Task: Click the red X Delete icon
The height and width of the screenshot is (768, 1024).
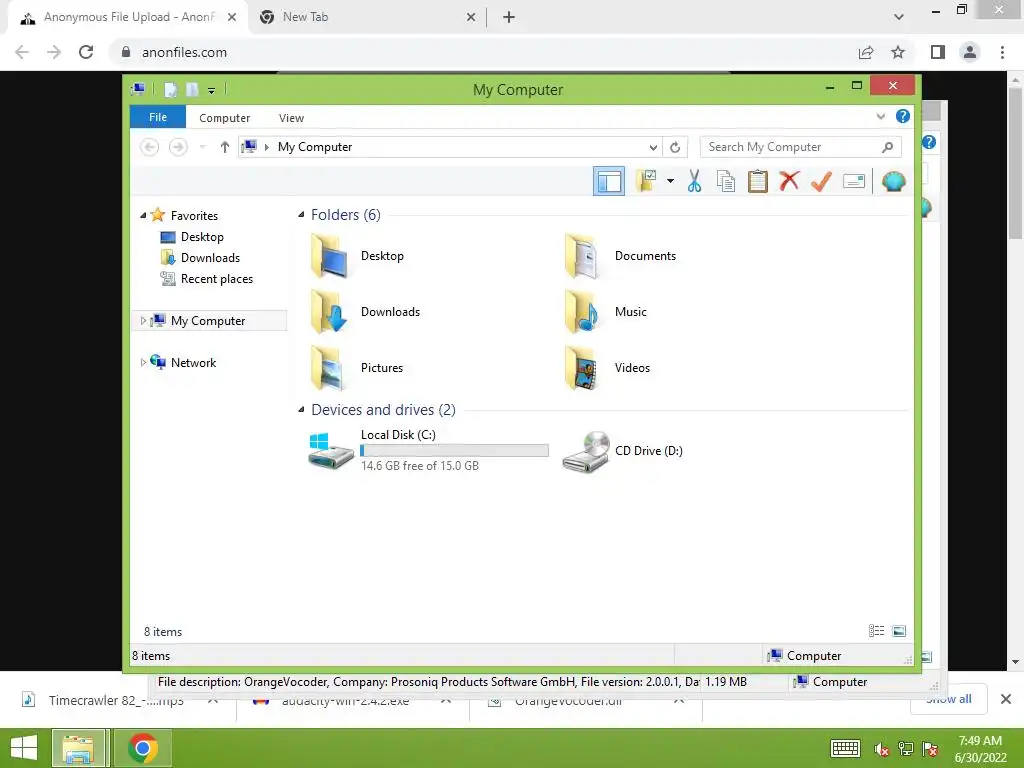Action: click(789, 181)
